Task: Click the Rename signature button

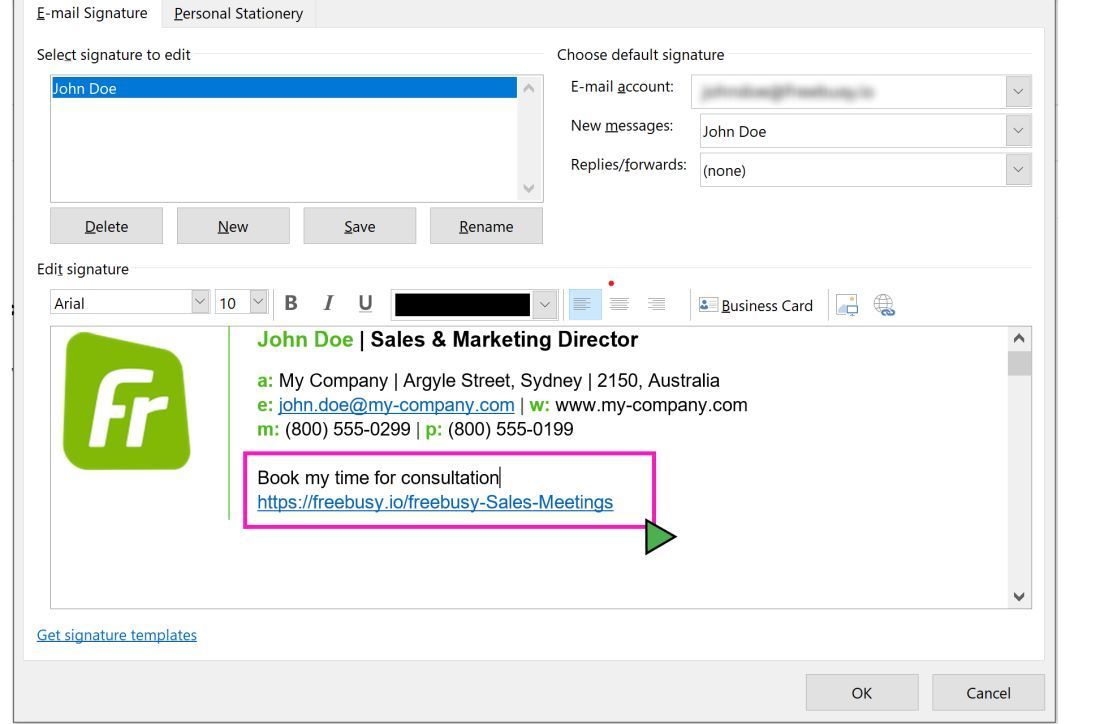Action: pyautogui.click(x=486, y=226)
